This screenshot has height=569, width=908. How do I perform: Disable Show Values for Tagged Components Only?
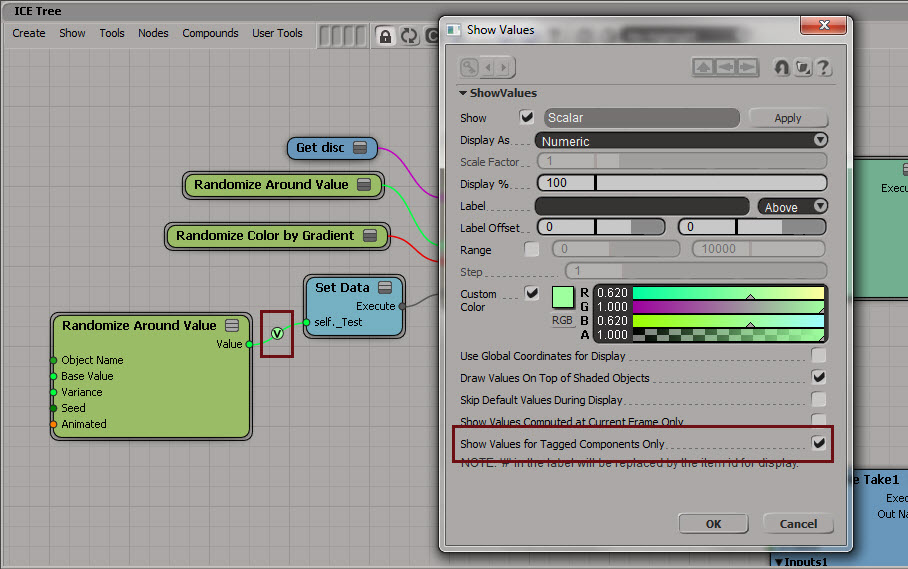pos(819,443)
